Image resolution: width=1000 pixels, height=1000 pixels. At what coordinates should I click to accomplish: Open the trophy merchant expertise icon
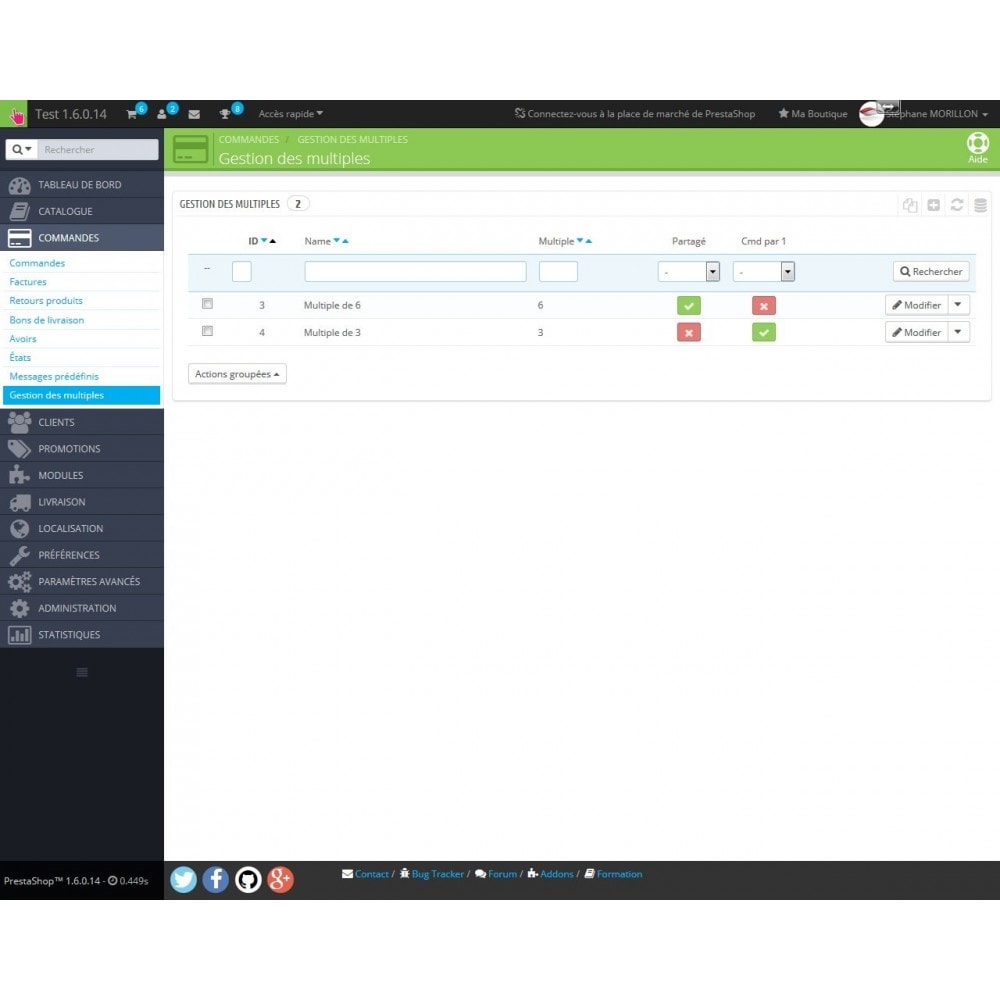tap(224, 114)
